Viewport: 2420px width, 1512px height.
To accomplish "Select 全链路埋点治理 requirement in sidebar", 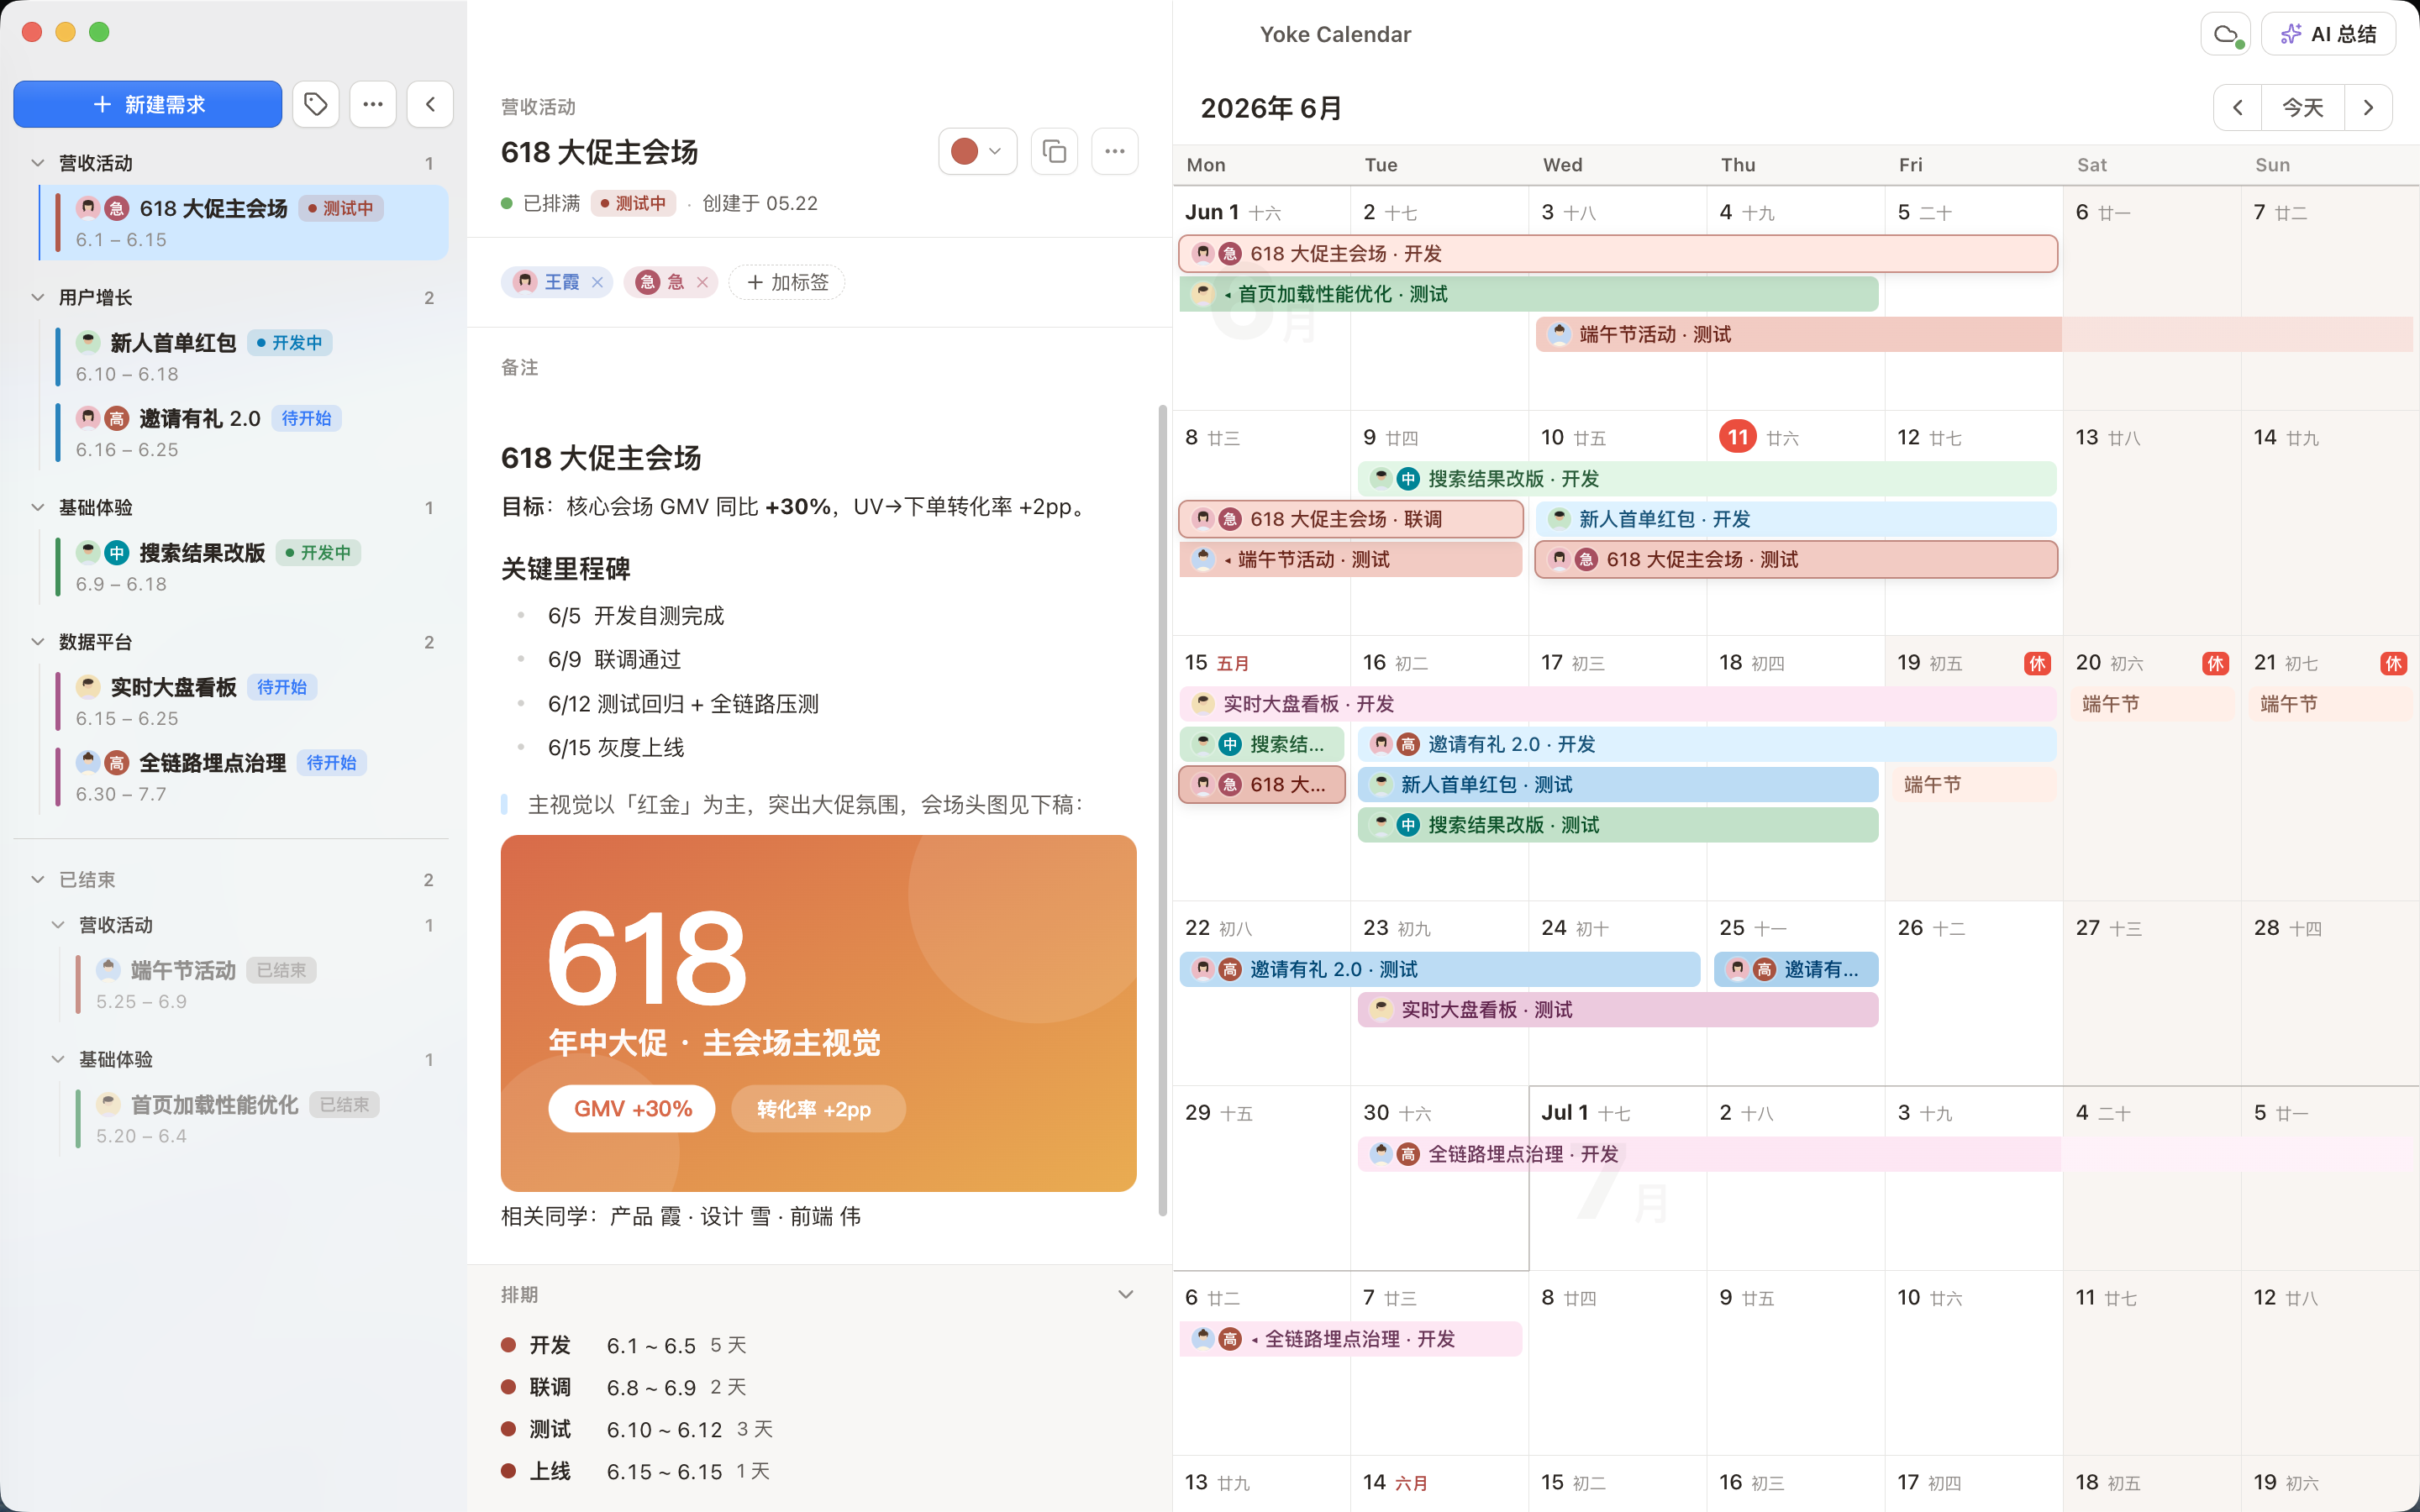I will click(x=244, y=777).
